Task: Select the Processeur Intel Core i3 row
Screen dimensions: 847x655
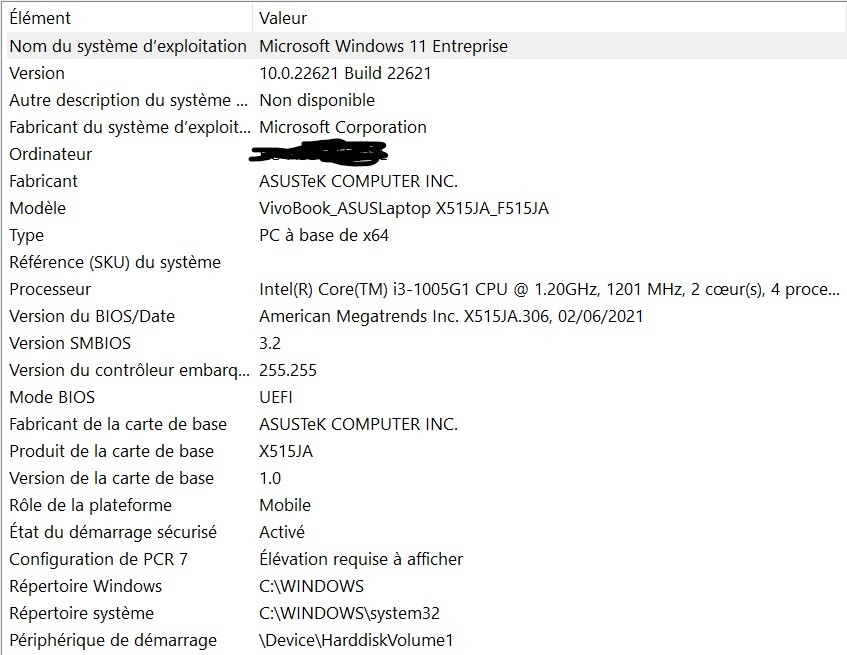Action: click(x=425, y=289)
